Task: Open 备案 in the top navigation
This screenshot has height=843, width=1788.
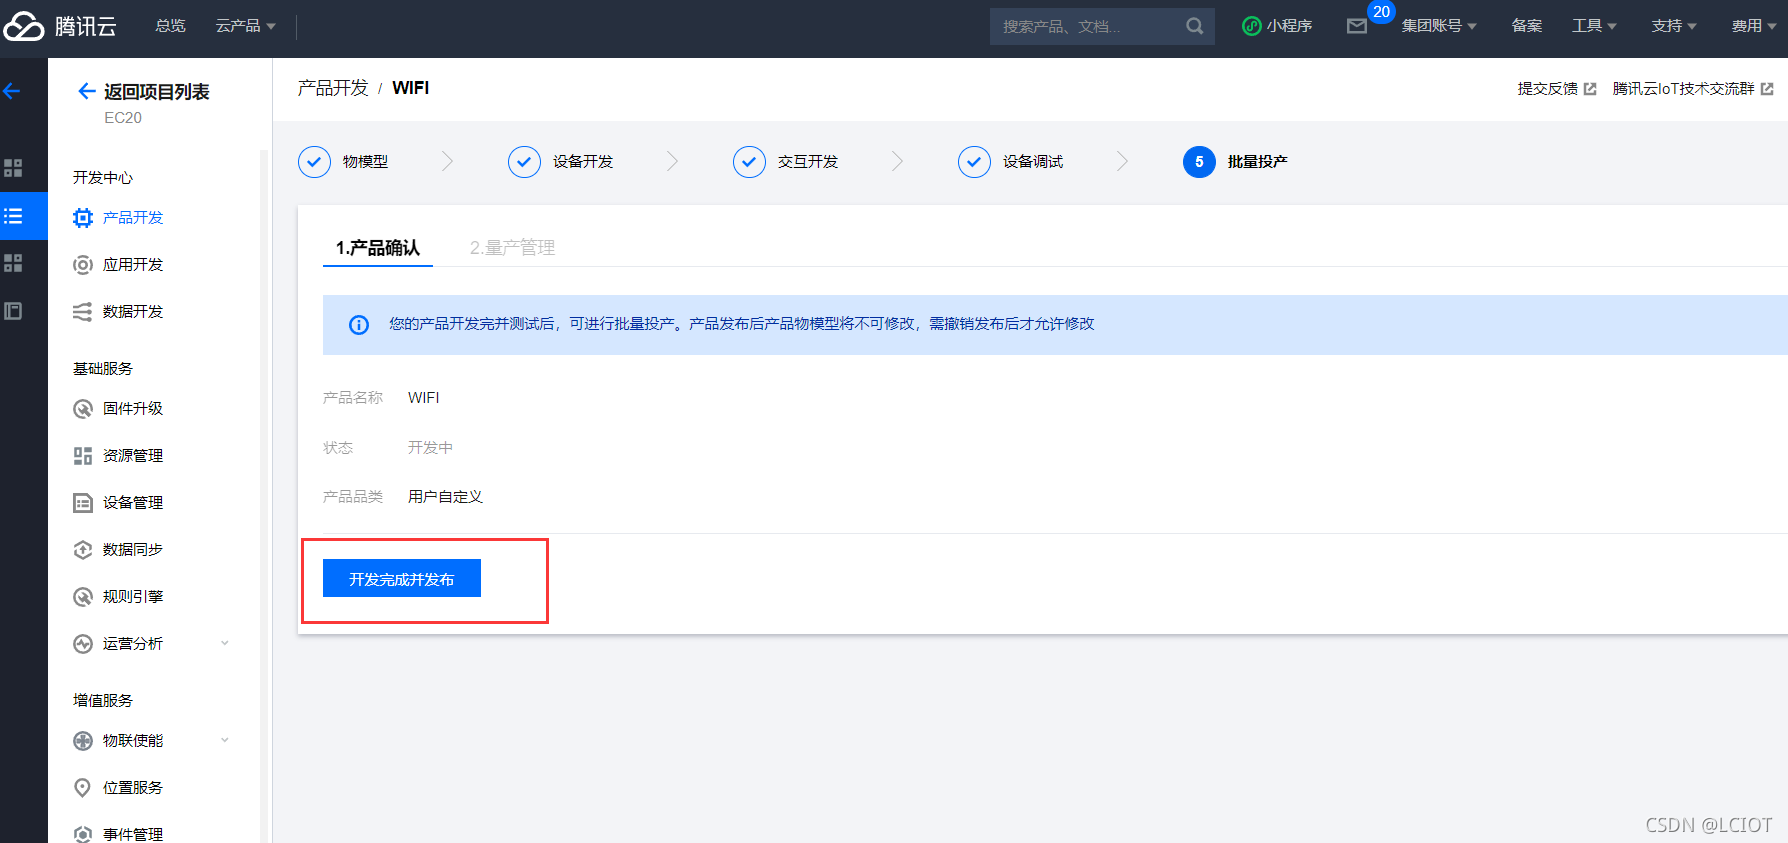Action: [1526, 26]
